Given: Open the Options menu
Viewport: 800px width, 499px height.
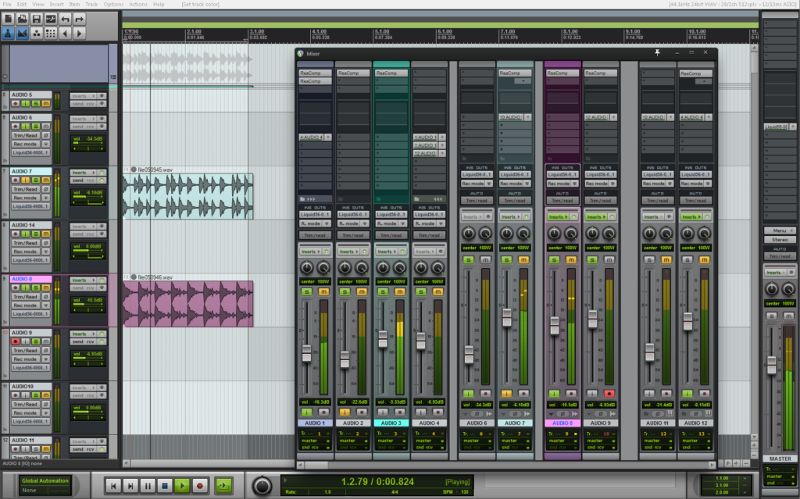Looking at the screenshot, I should click(x=113, y=5).
